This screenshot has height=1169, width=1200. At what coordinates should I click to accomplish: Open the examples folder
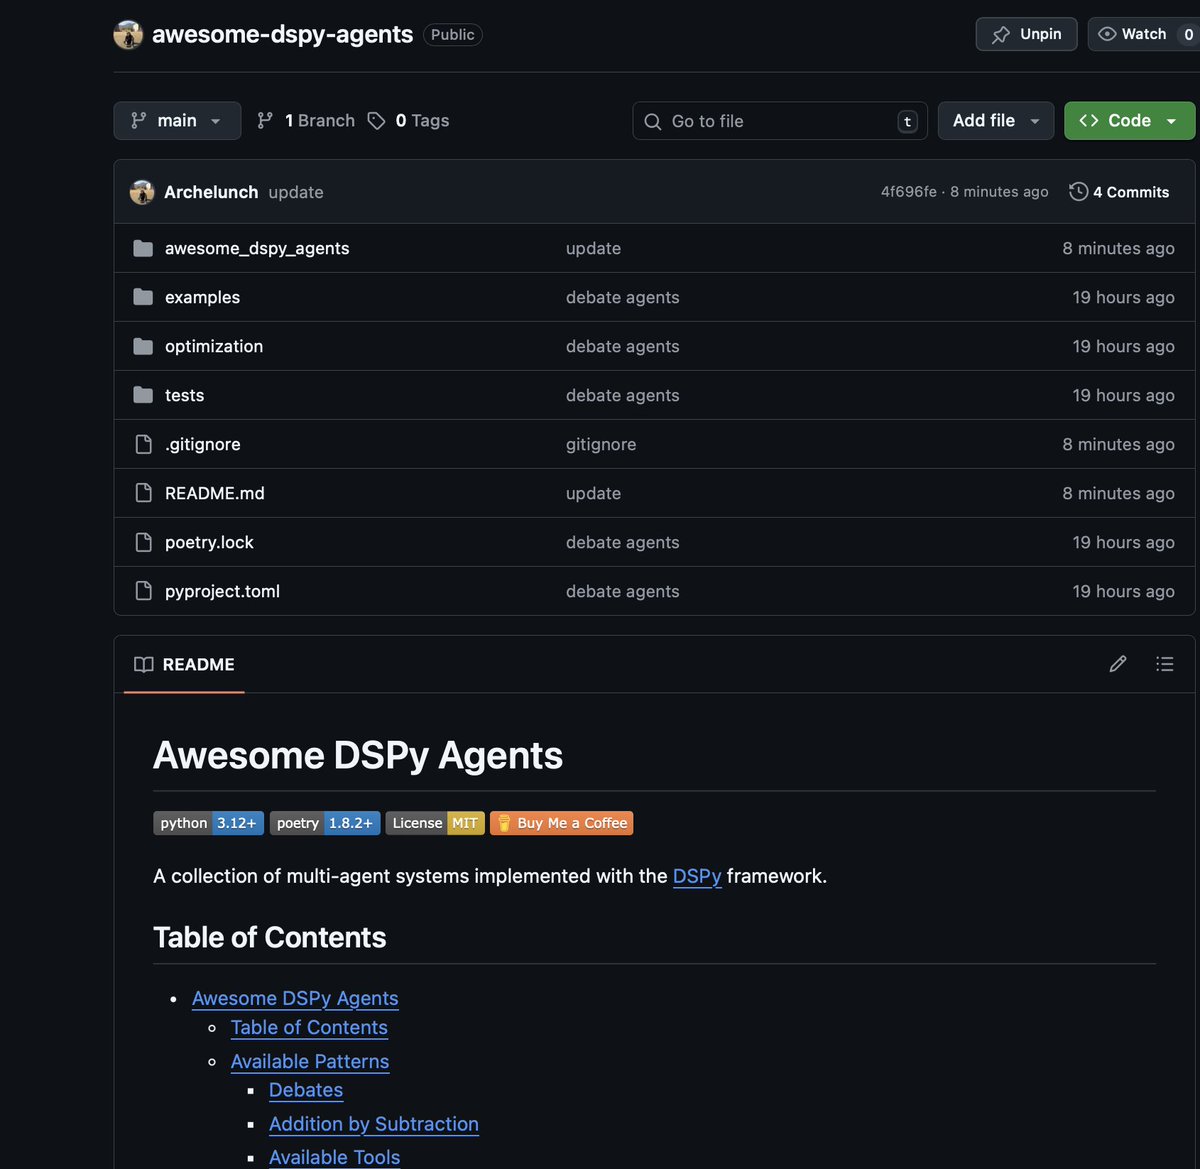pyautogui.click(x=202, y=297)
